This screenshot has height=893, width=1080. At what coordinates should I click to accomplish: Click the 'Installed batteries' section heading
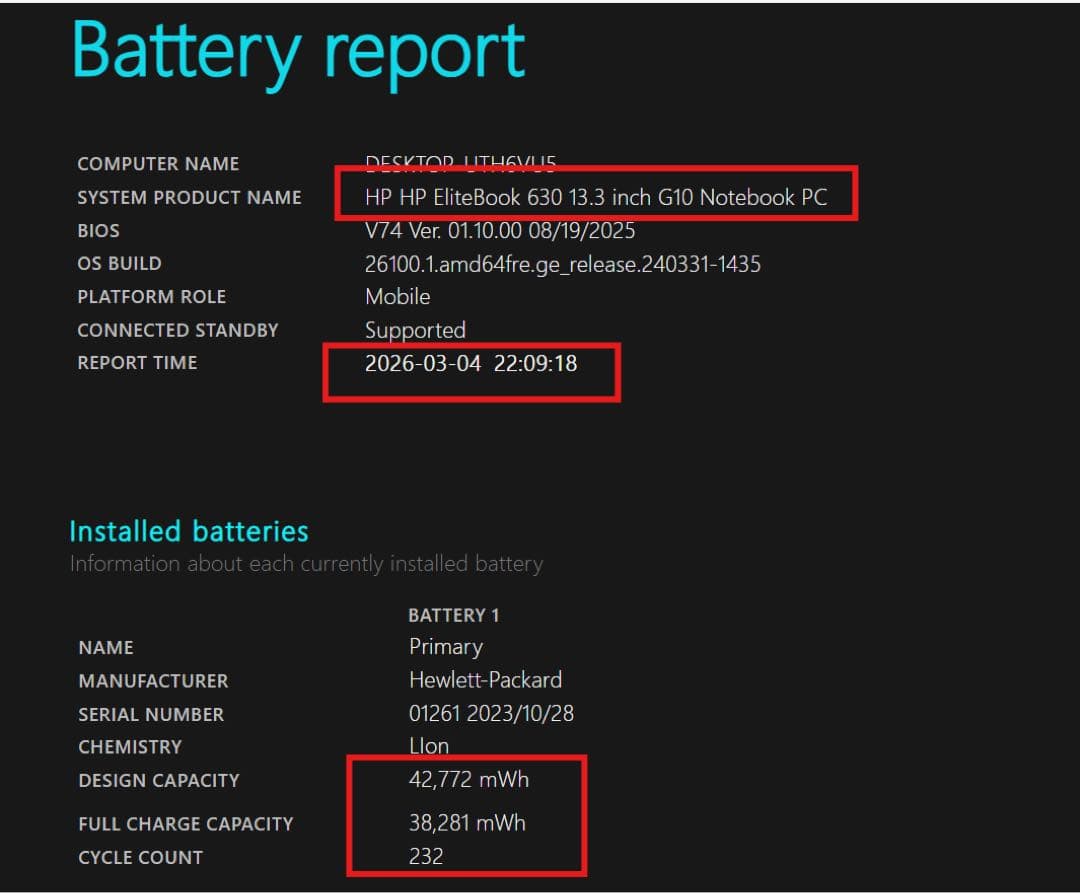tap(189, 532)
